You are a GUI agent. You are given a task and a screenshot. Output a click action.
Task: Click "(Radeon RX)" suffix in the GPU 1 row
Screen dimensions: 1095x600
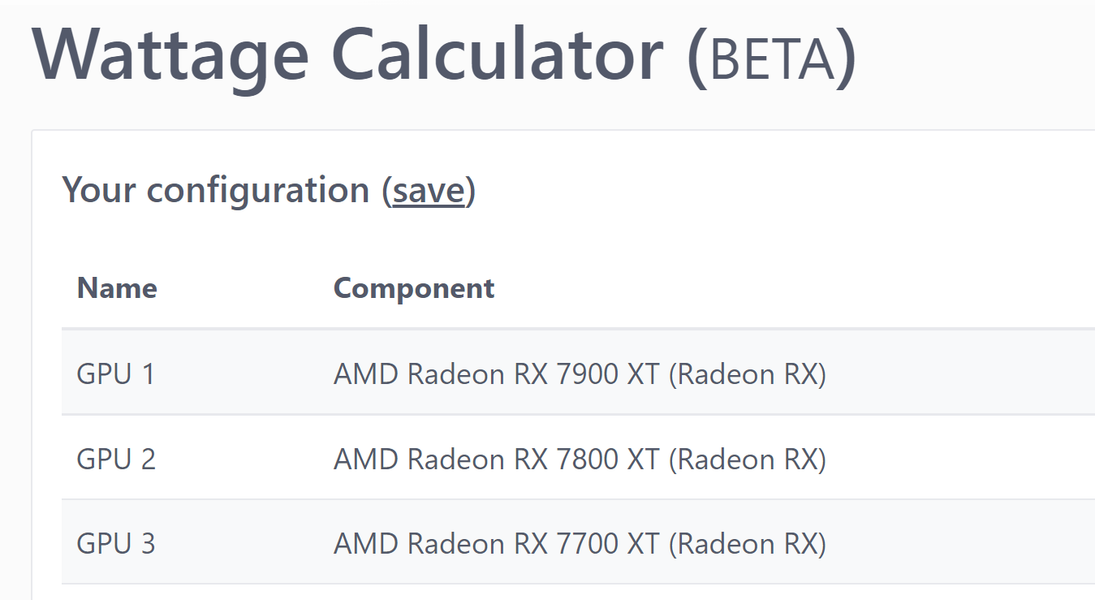[x=747, y=374]
